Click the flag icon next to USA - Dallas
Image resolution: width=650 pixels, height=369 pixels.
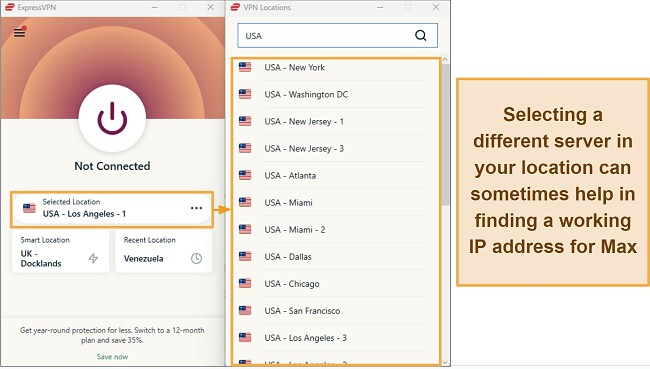245,256
